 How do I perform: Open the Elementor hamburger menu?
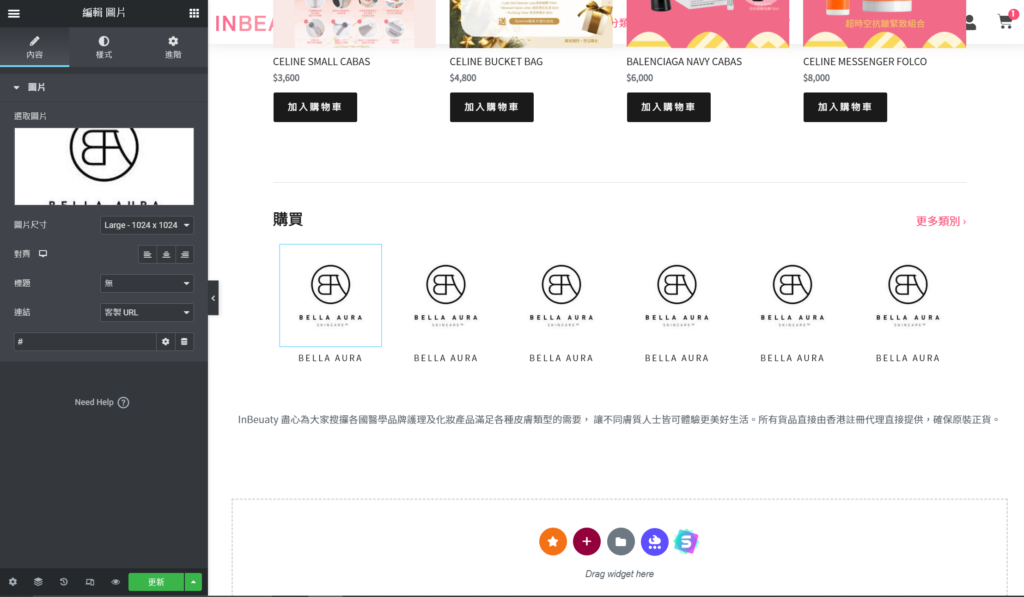[x=14, y=13]
